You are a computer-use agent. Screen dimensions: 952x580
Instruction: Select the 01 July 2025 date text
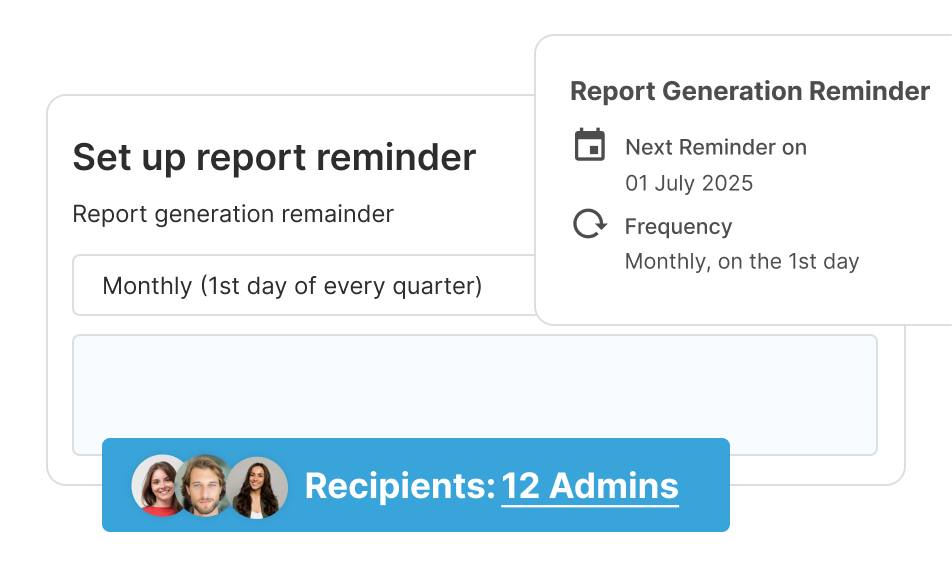point(689,183)
